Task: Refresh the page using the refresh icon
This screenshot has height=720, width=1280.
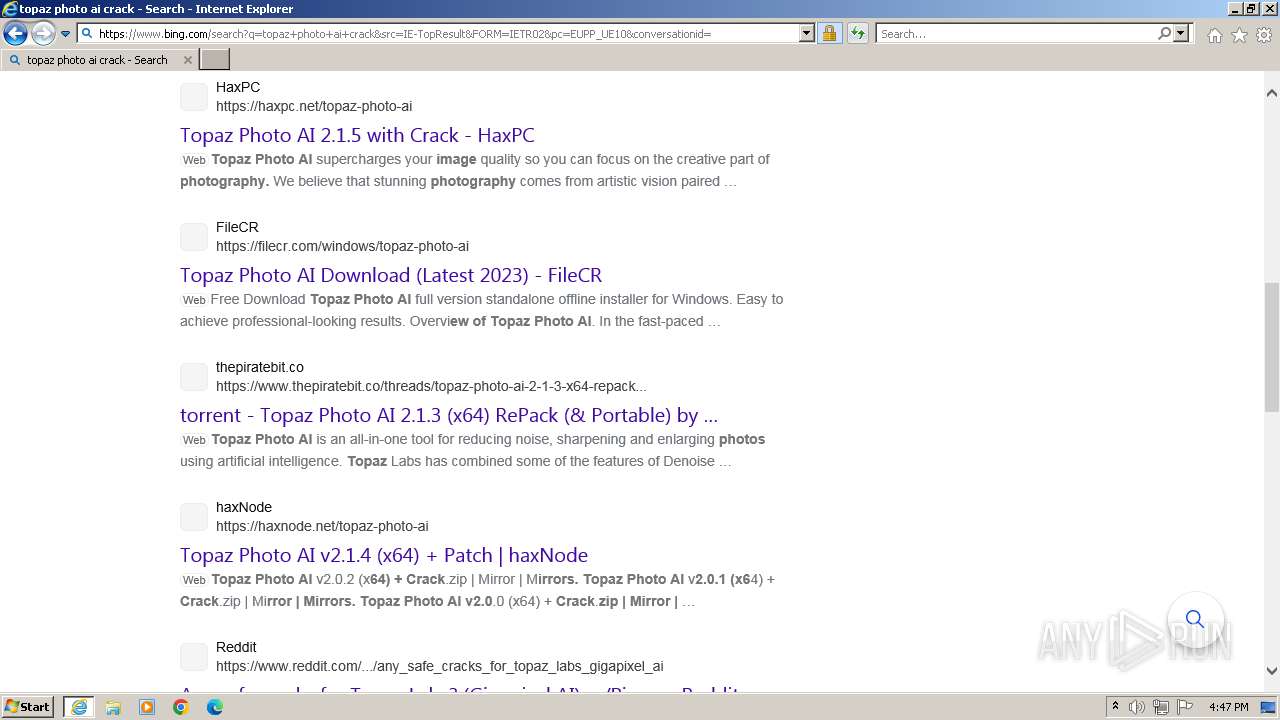Action: tap(858, 34)
